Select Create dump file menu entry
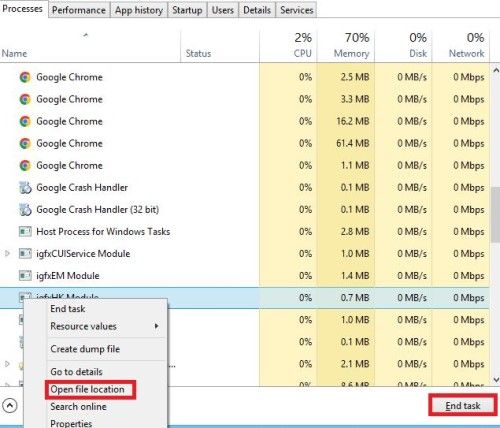Viewport: 500px width, 428px height. (x=85, y=349)
